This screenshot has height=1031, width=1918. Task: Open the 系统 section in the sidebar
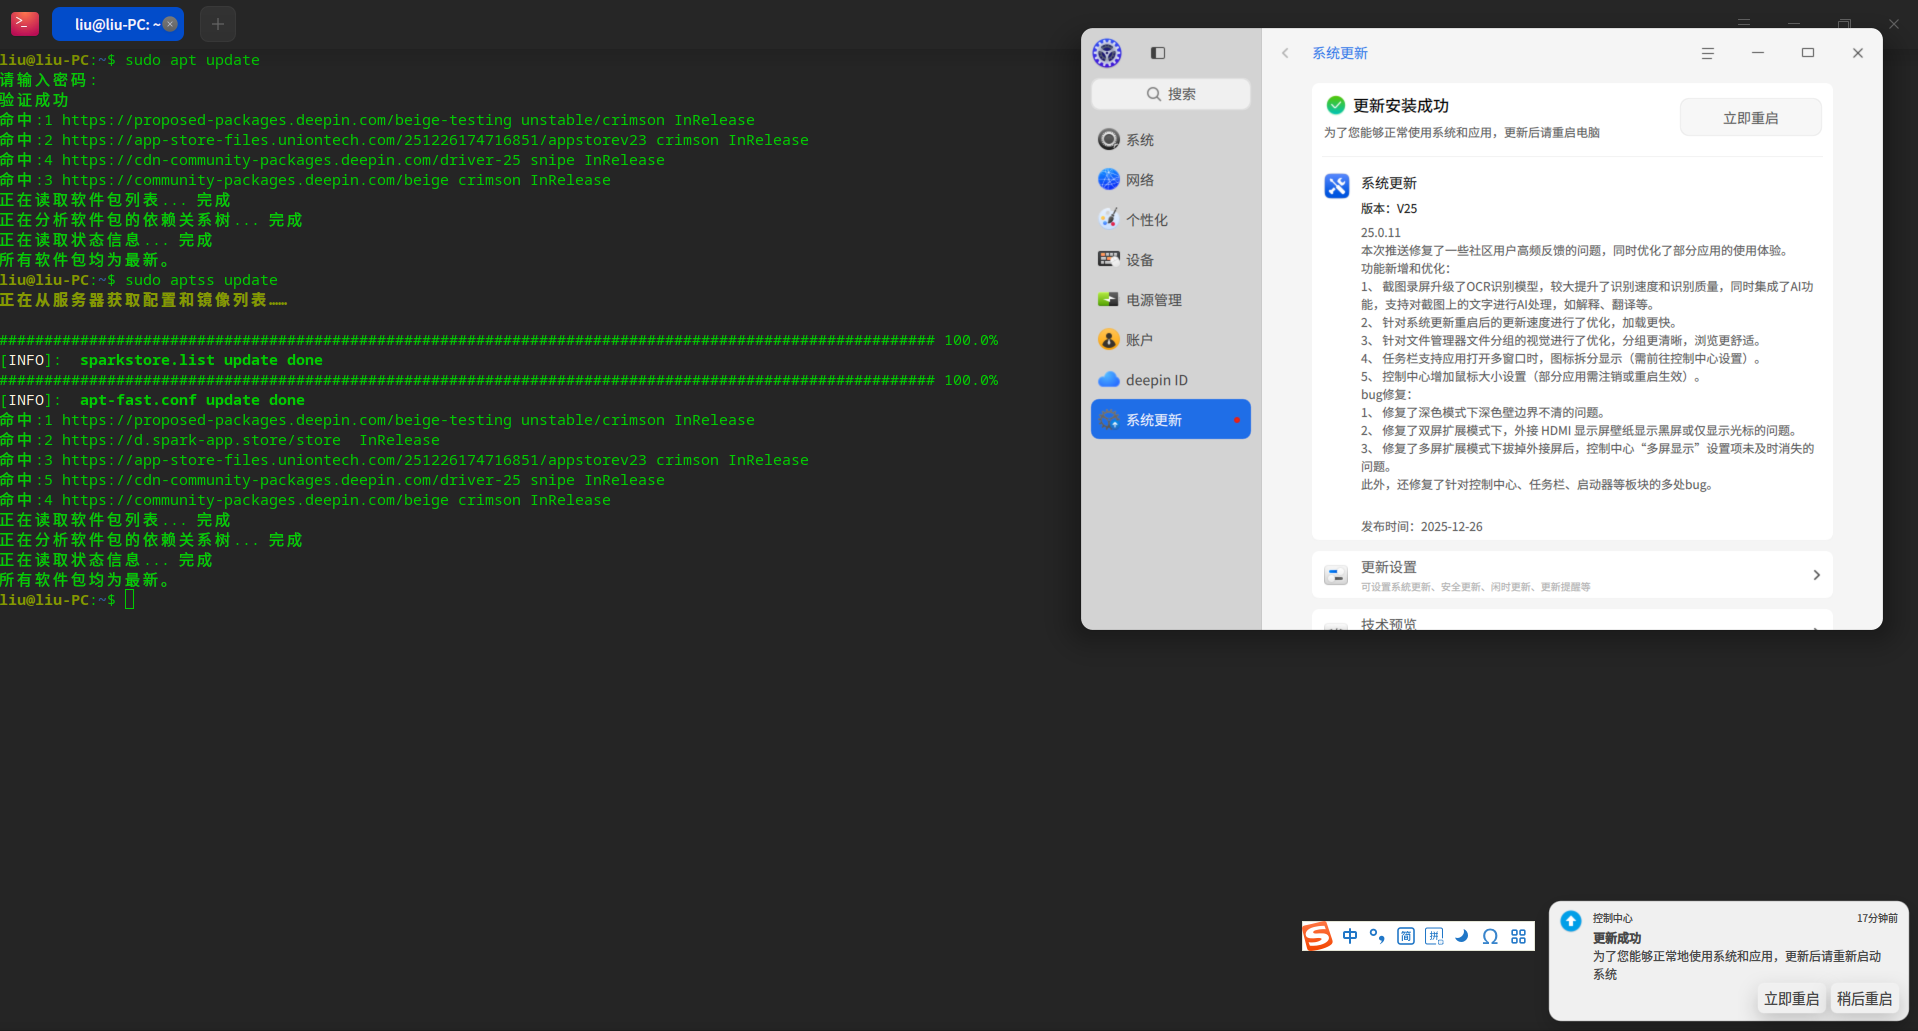pos(1171,140)
